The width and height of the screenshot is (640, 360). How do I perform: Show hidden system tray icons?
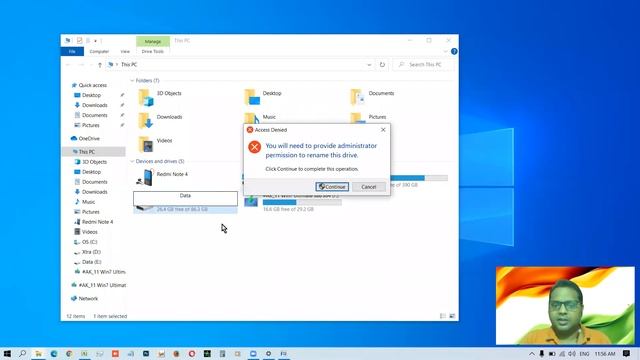point(531,353)
